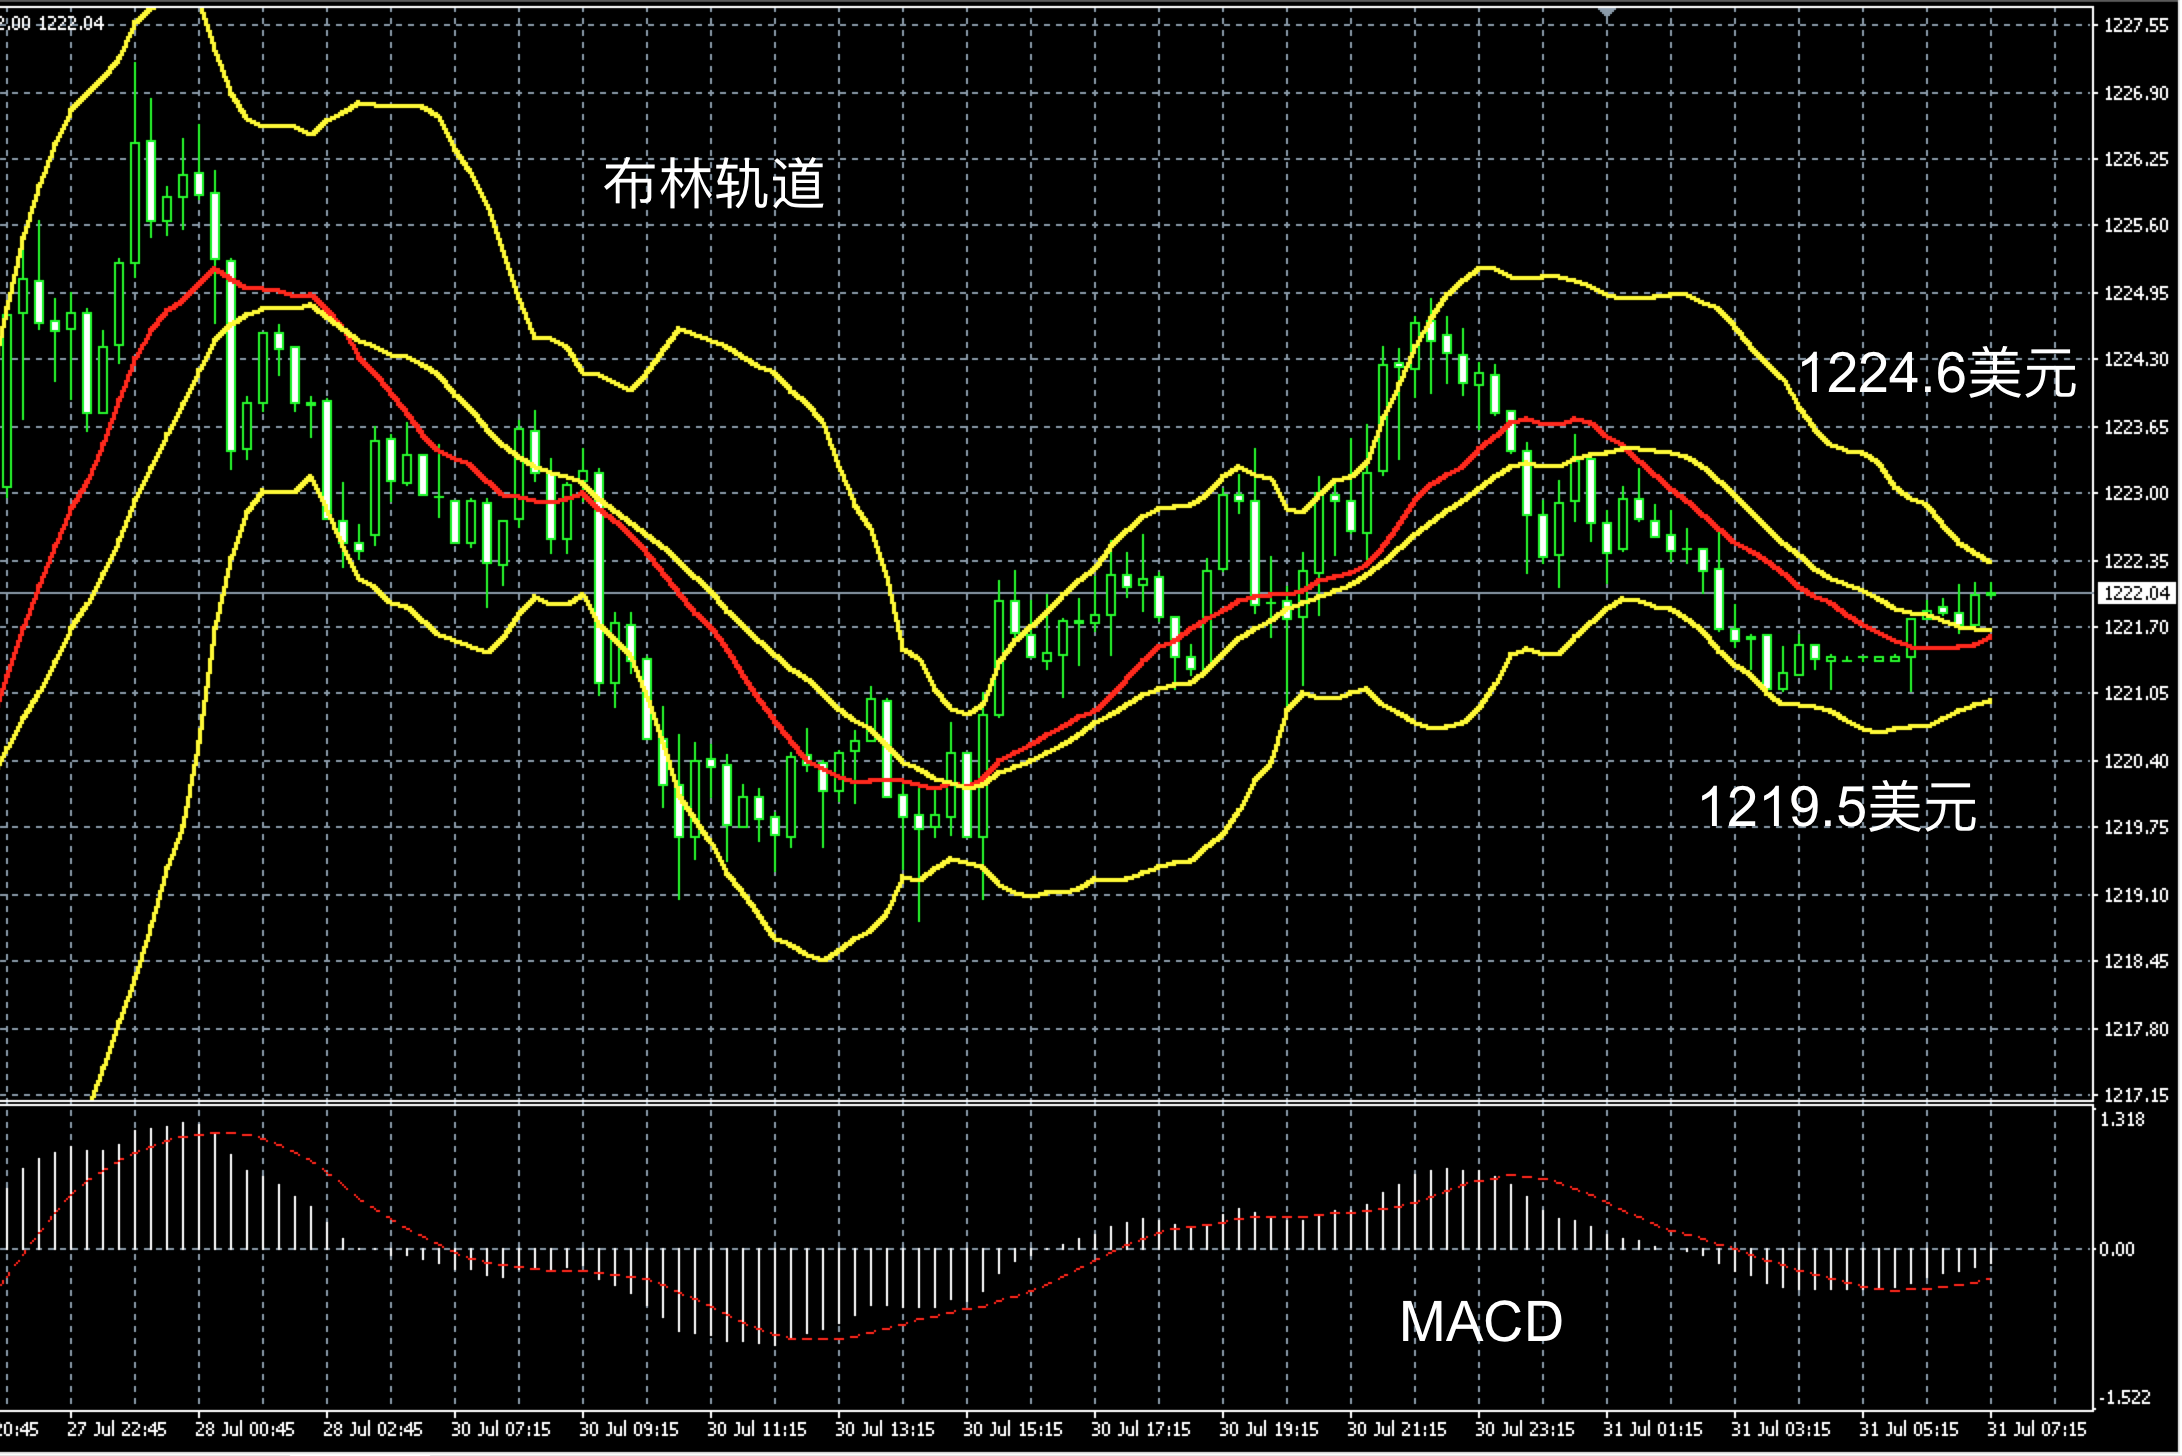Click the 27 Jul 22:45 time label
Image resolution: width=2182 pixels, height=1456 pixels.
pos(116,1429)
